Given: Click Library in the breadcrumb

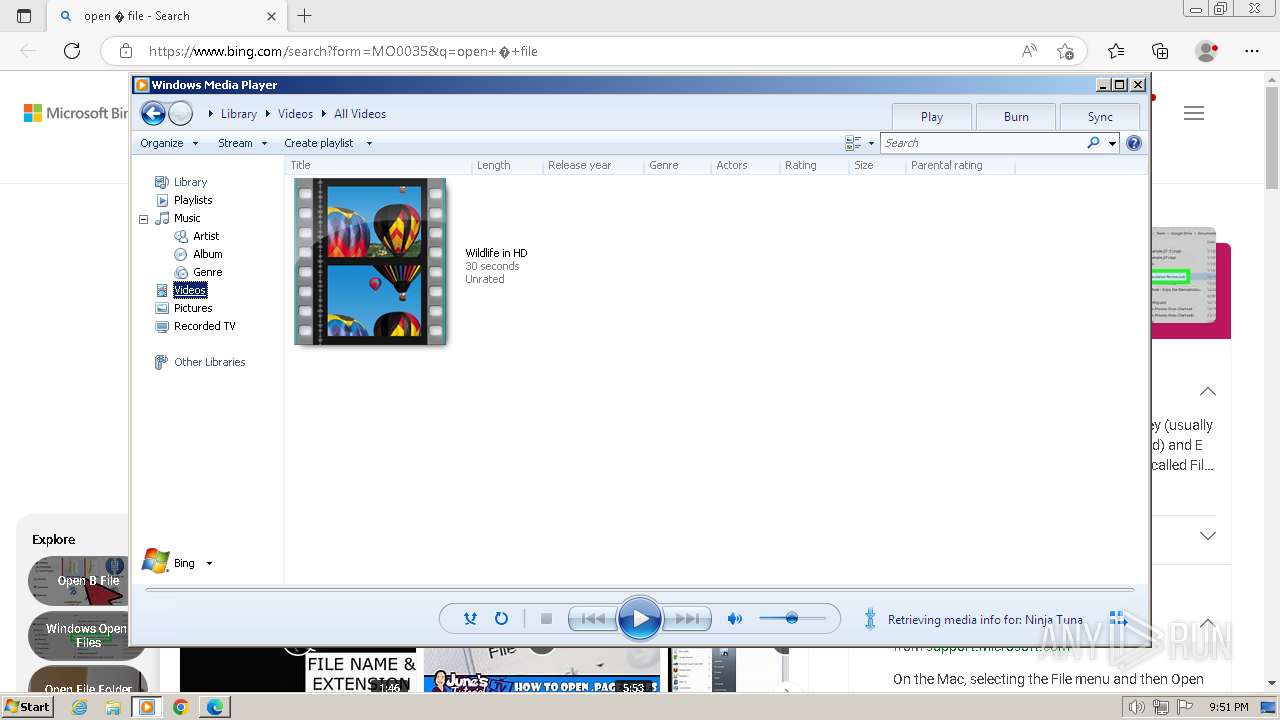Looking at the screenshot, I should click(x=239, y=114).
